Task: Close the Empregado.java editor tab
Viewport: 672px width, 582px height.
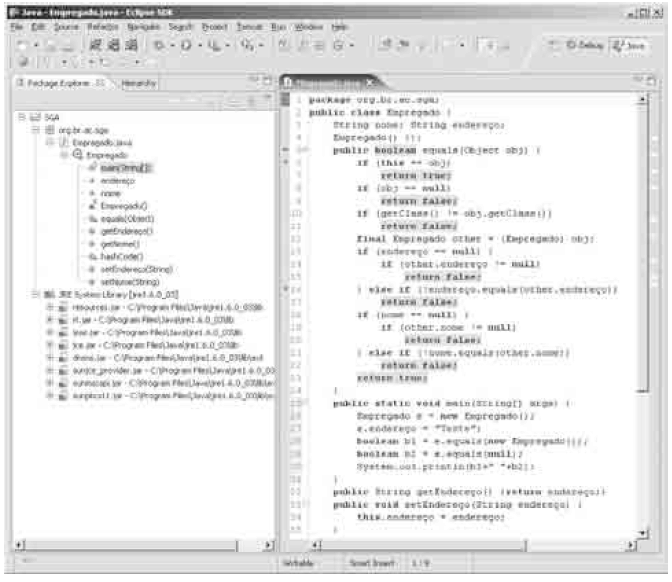Action: click(x=368, y=80)
